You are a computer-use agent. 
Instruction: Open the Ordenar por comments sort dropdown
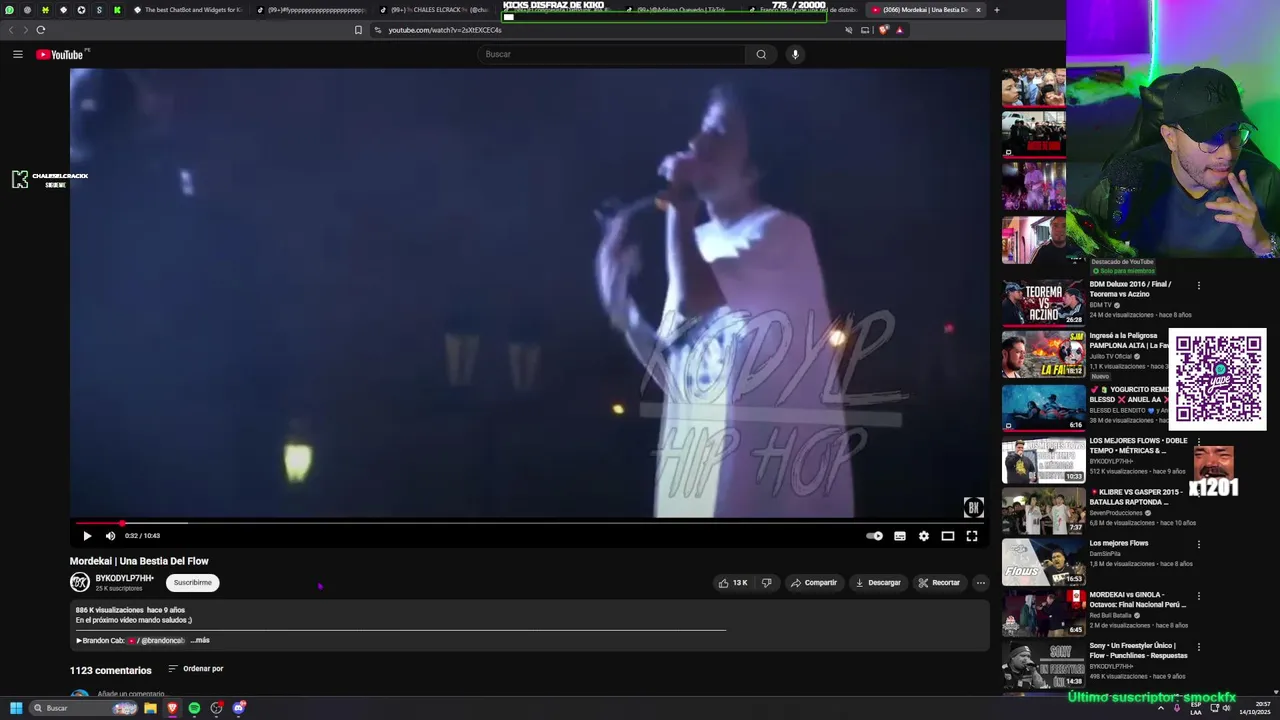pos(195,669)
